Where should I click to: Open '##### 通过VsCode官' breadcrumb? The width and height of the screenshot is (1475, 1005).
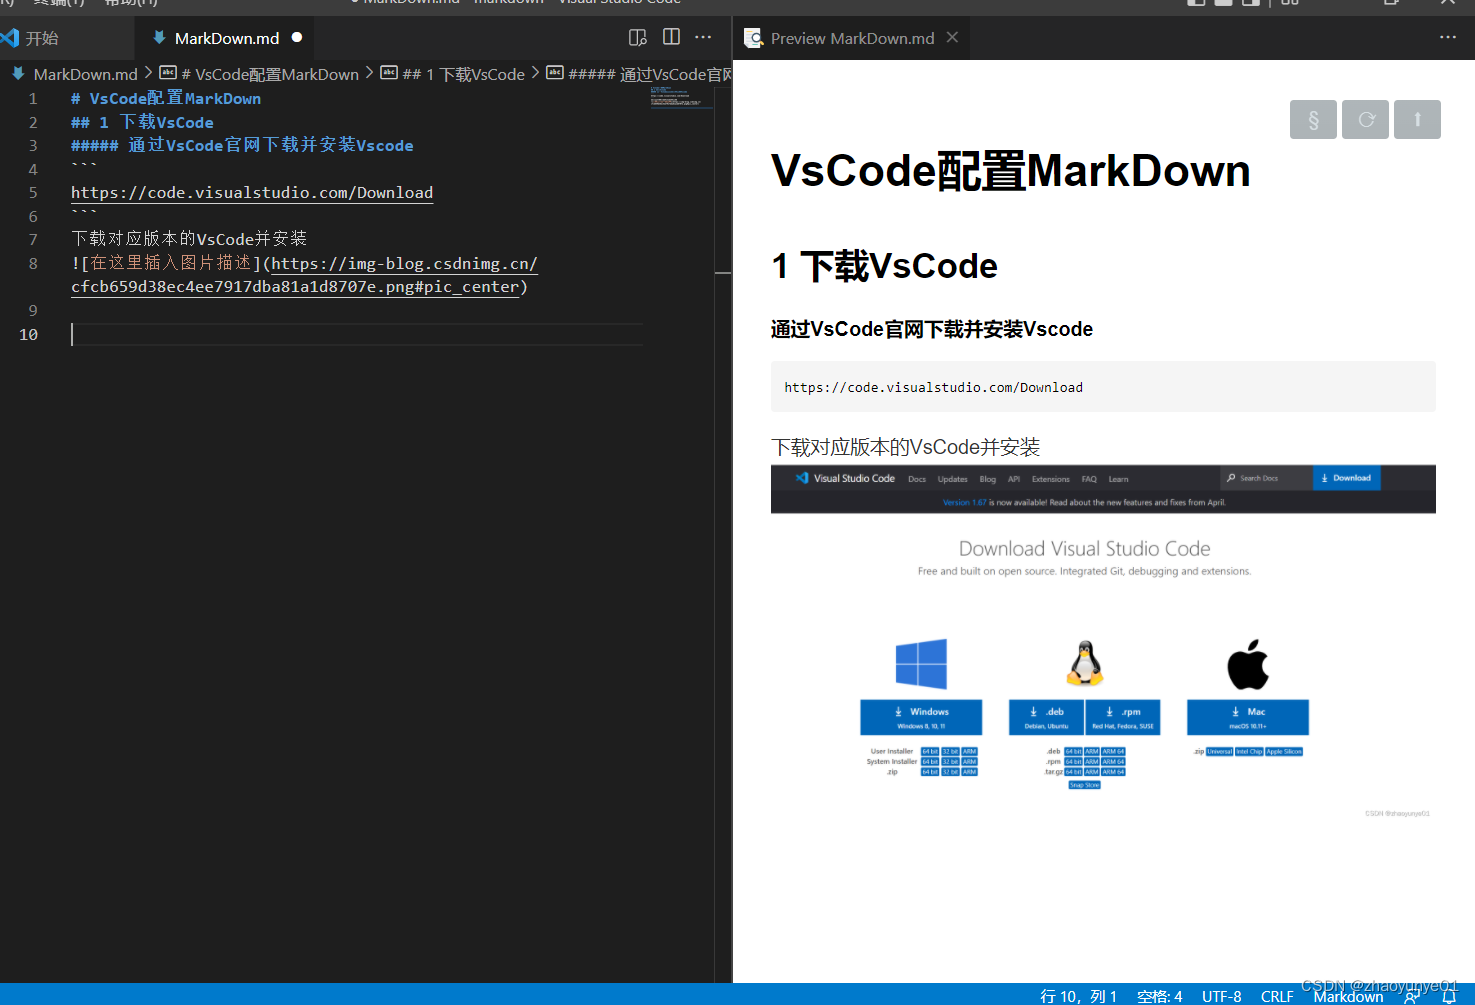tap(639, 74)
